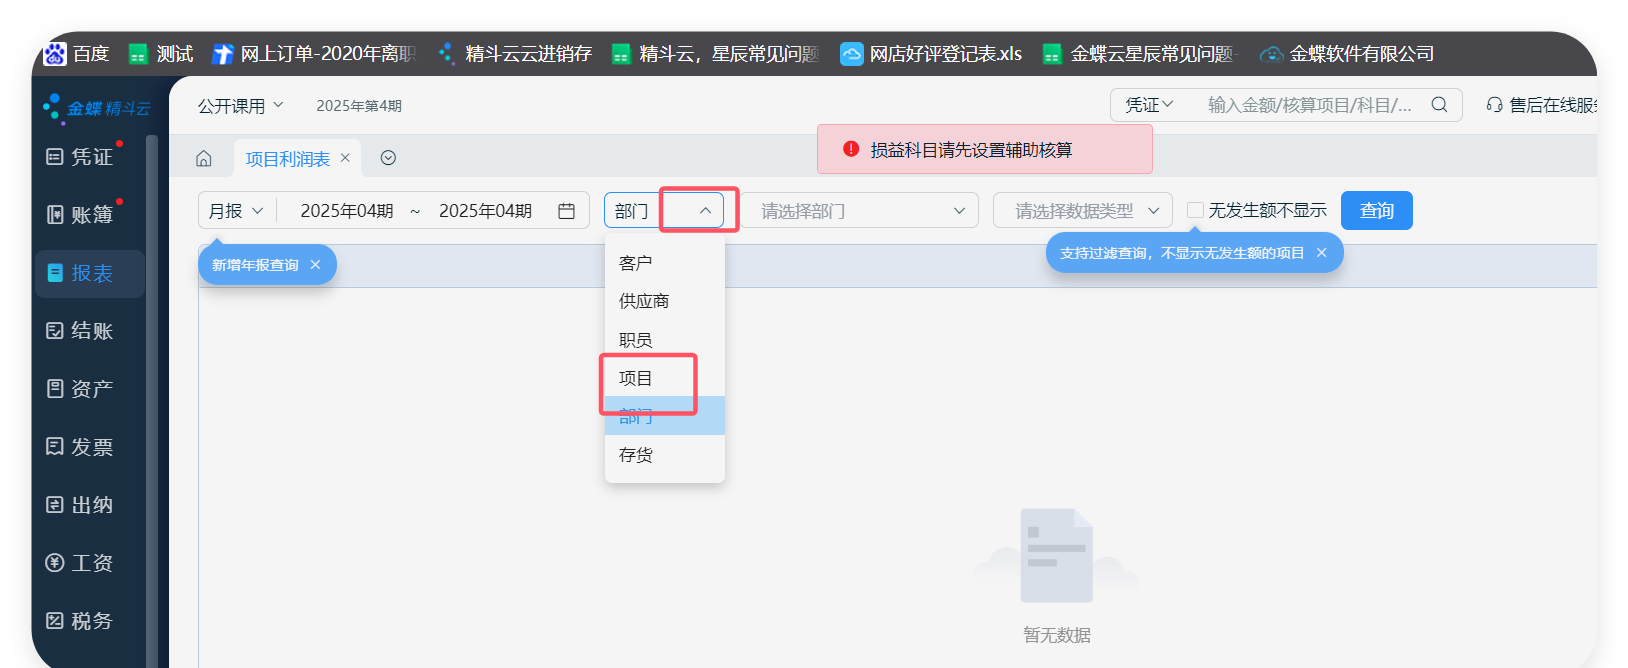
Task: Click the blue 查询 button
Action: (x=1376, y=211)
